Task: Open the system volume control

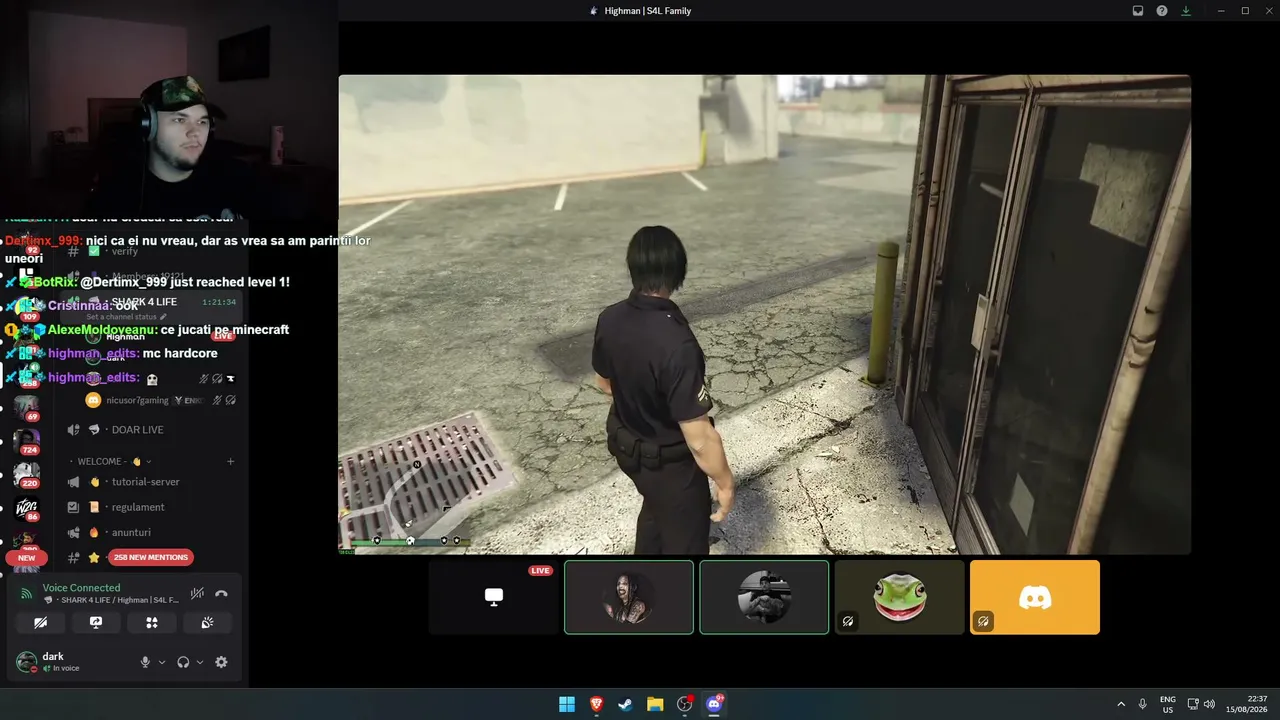Action: pos(1209,704)
